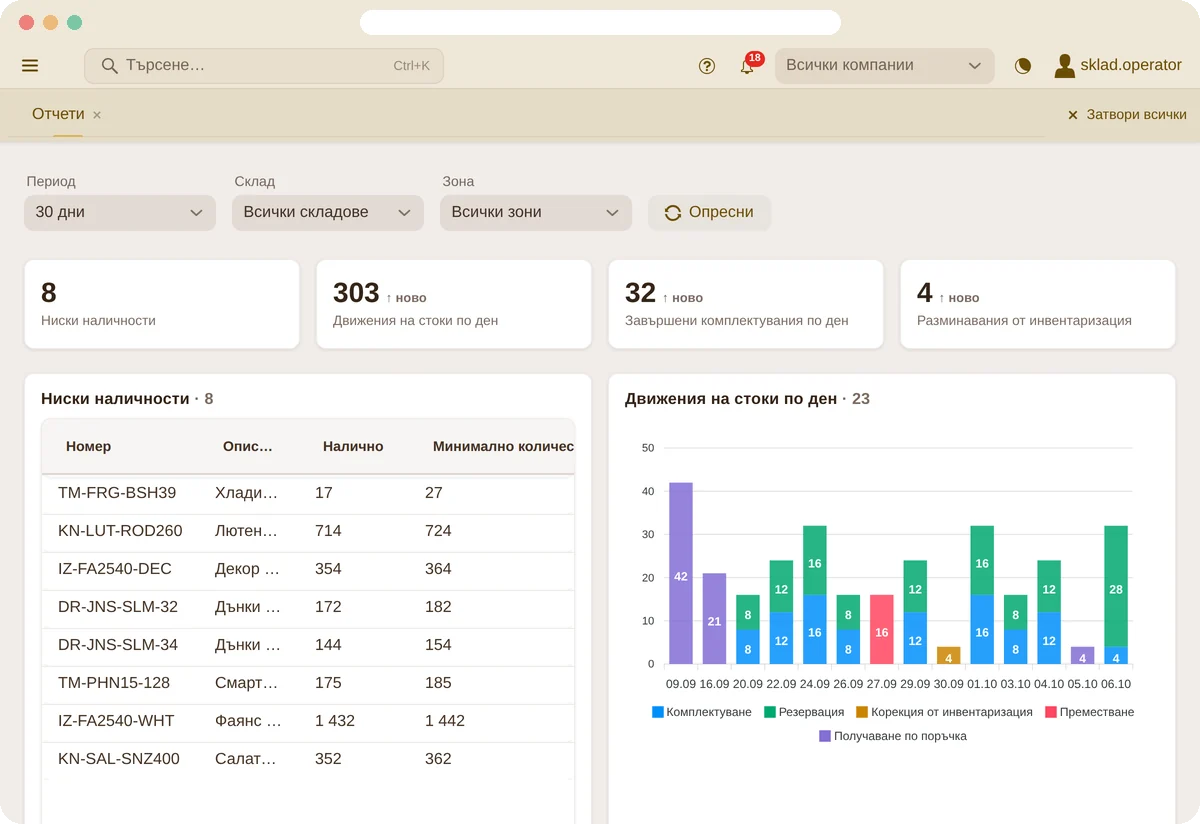The height and width of the screenshot is (824, 1200).
Task: Click Затвори всички button
Action: (1127, 115)
